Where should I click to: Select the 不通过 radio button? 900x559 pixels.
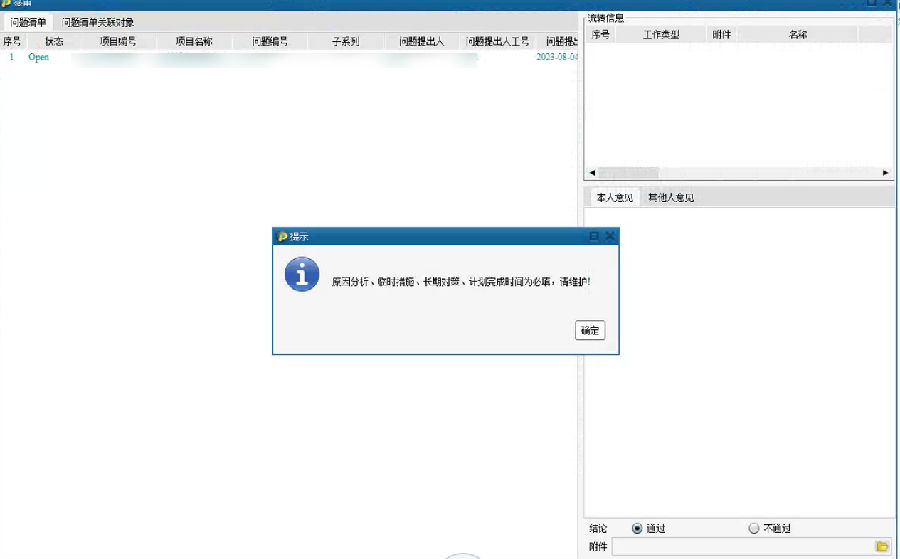pyautogui.click(x=754, y=529)
